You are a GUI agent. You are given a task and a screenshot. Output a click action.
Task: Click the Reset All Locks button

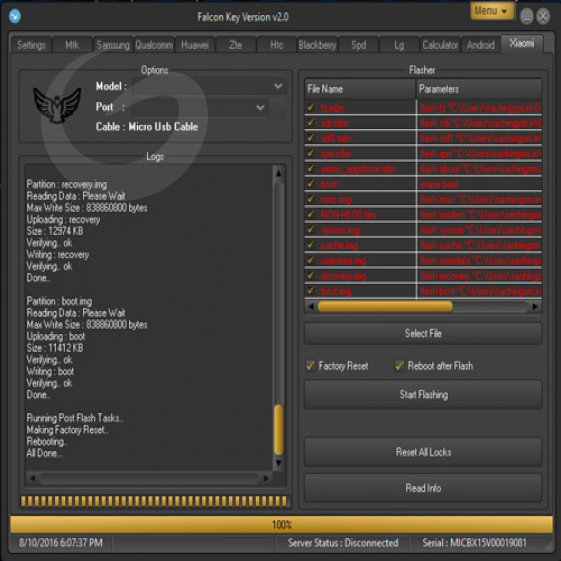pyautogui.click(x=423, y=452)
